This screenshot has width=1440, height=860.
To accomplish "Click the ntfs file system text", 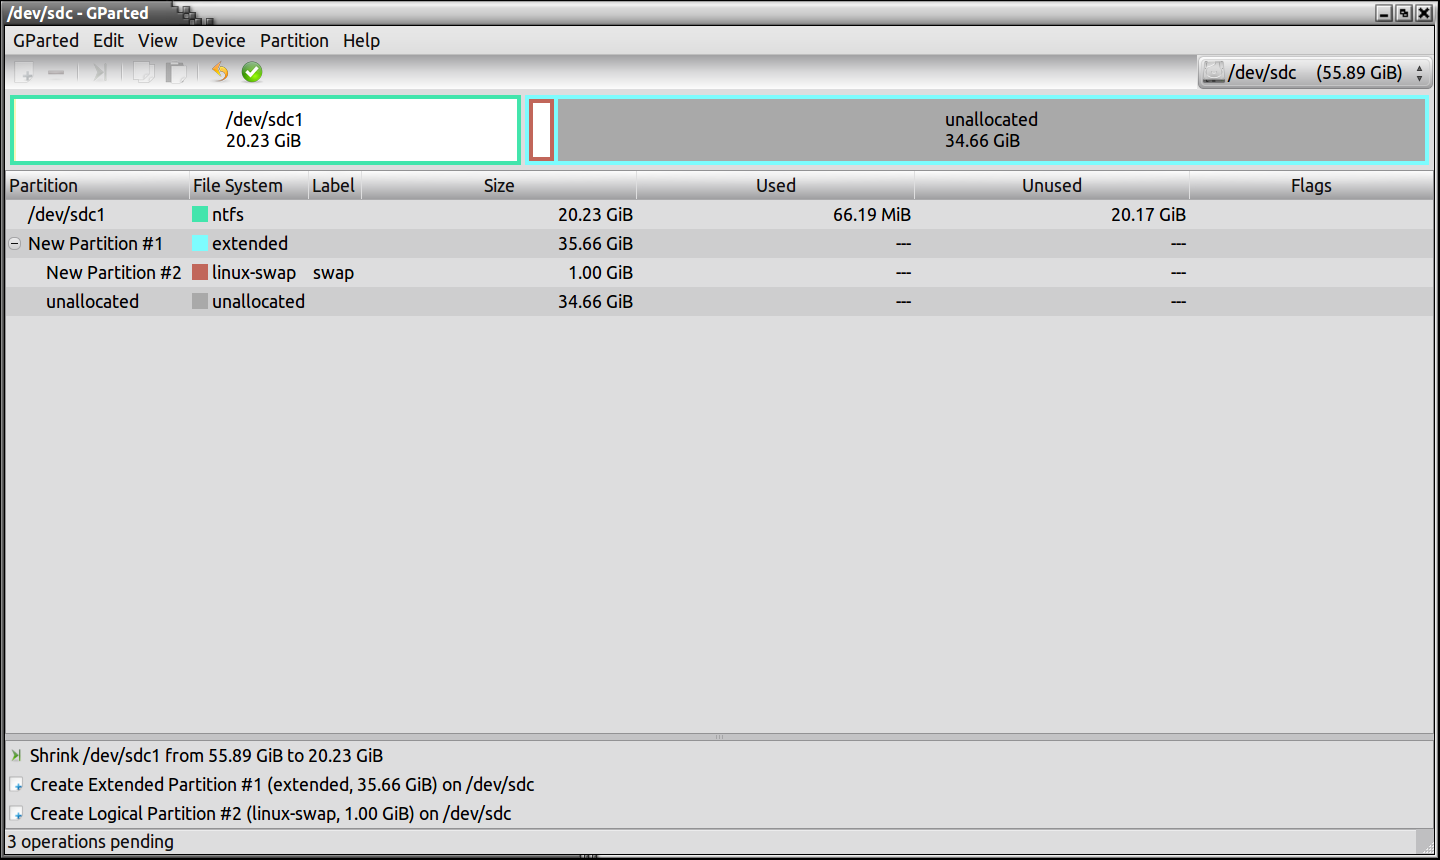I will tap(228, 215).
